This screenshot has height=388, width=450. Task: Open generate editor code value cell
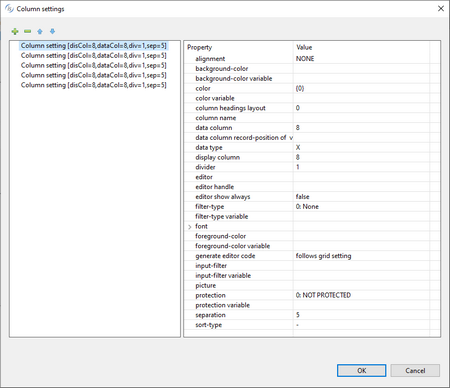point(361,256)
